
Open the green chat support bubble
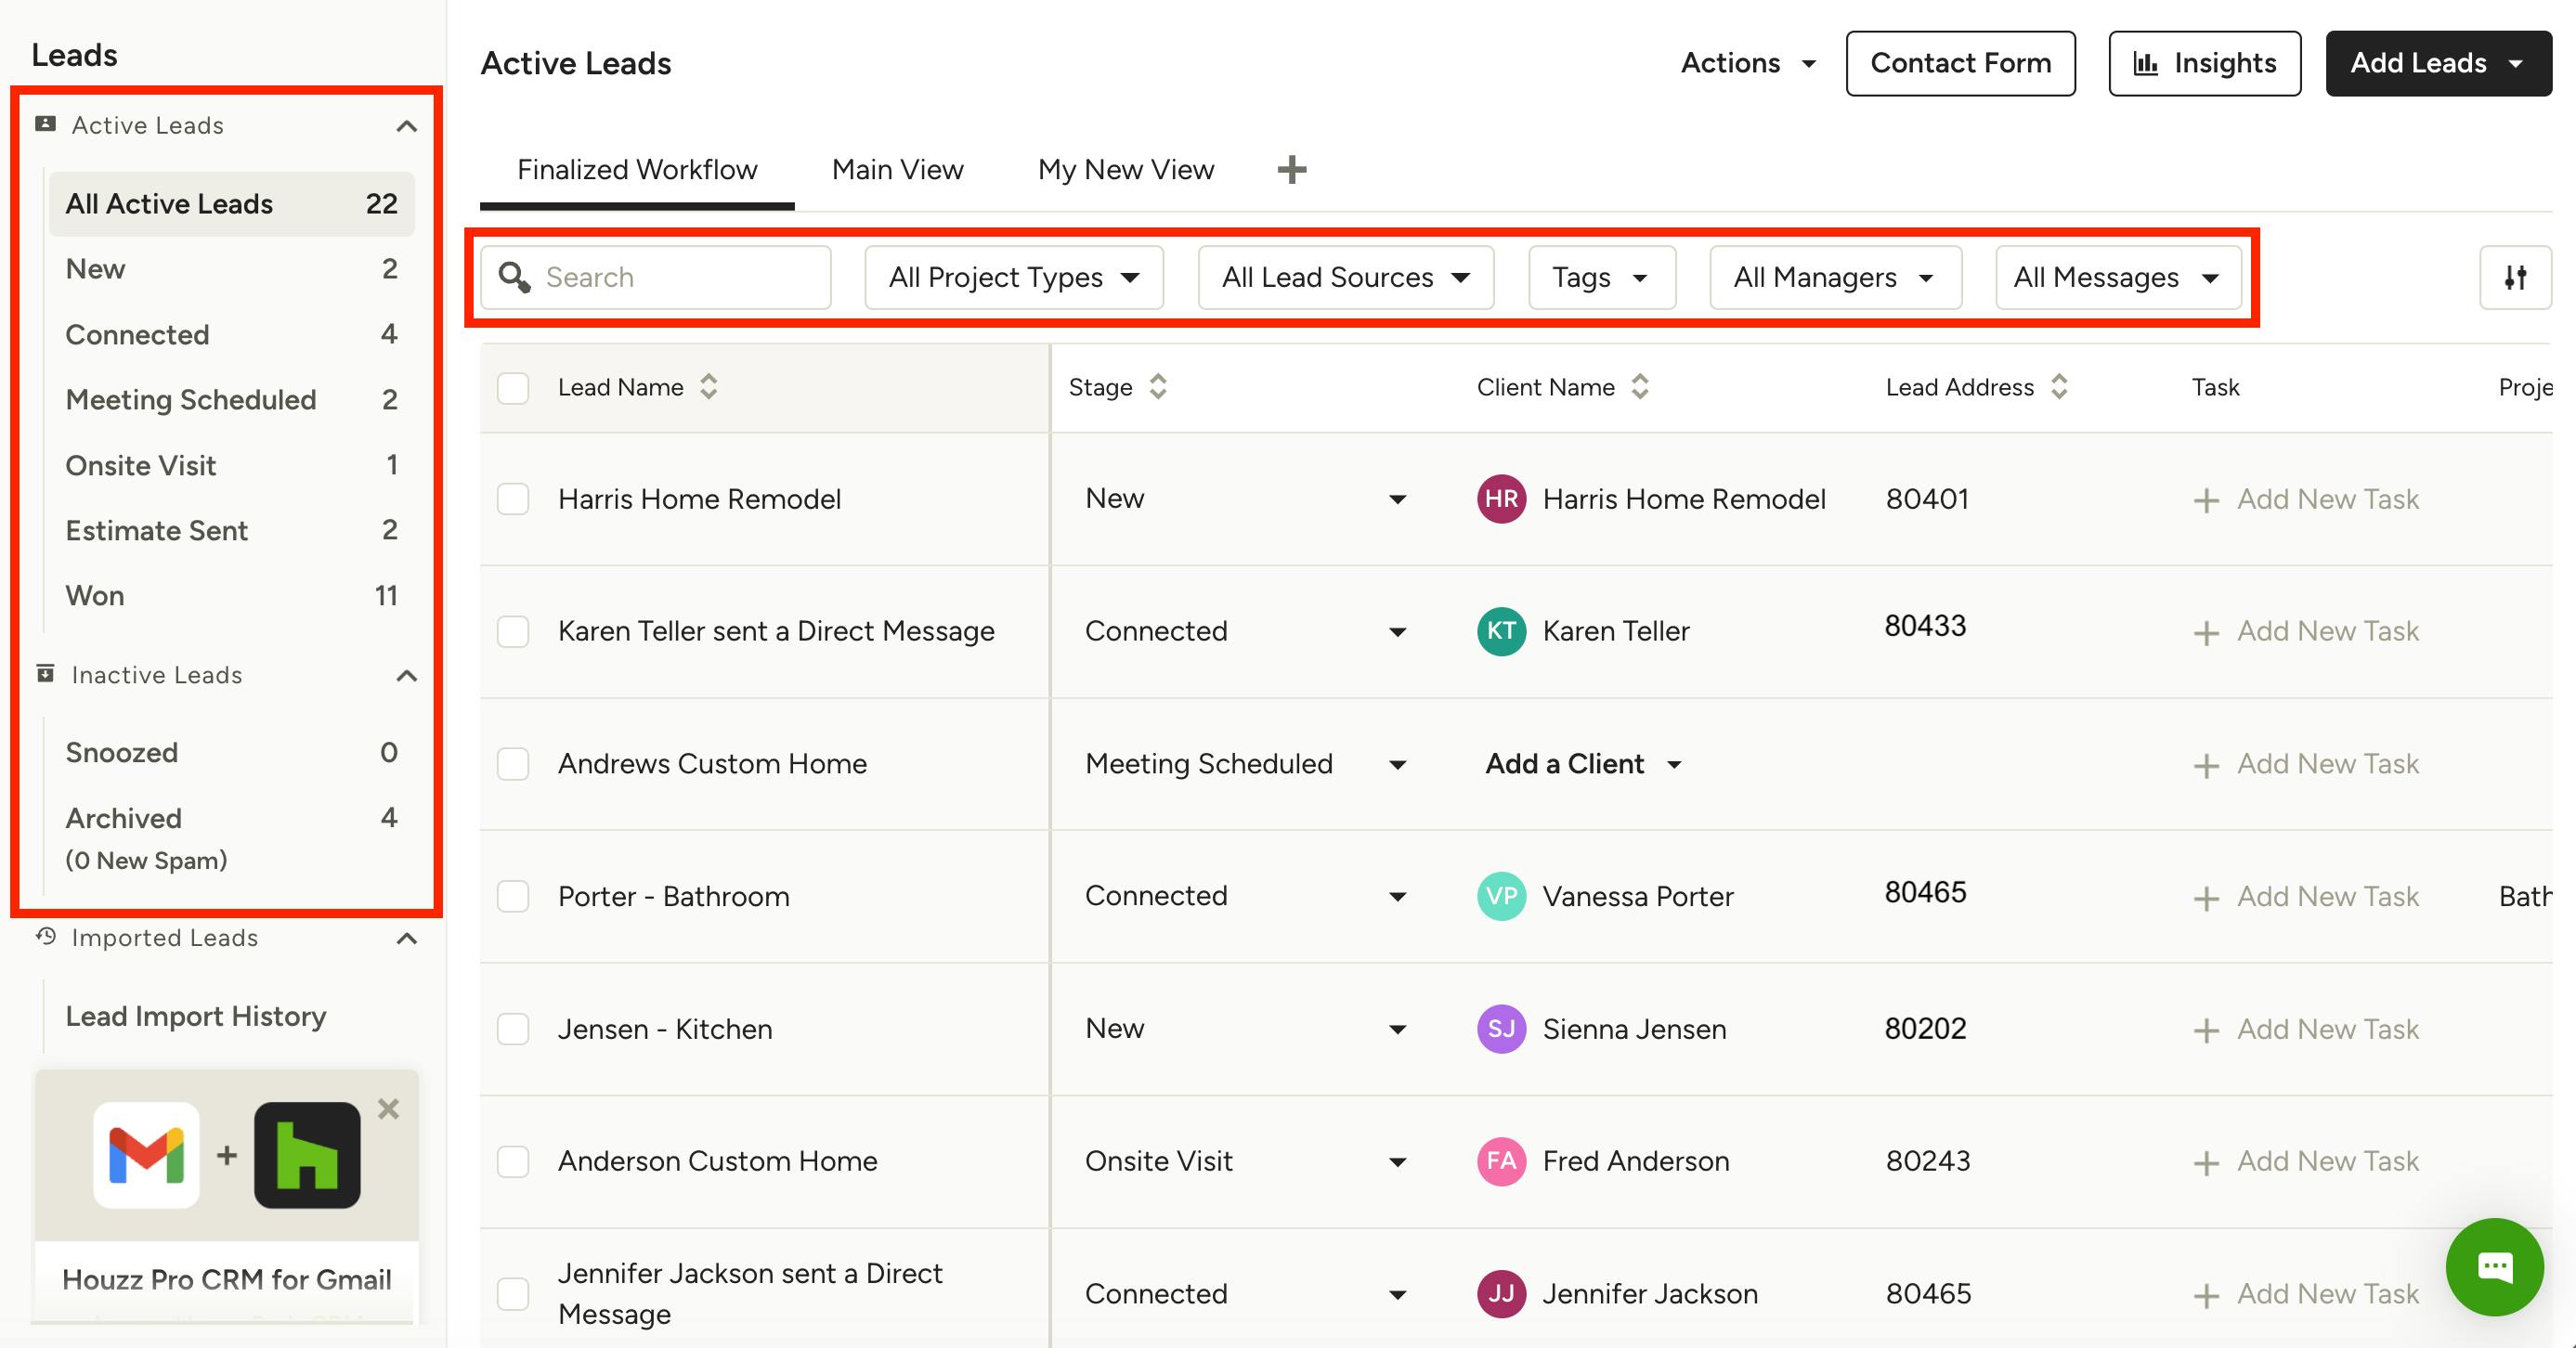[2494, 1267]
